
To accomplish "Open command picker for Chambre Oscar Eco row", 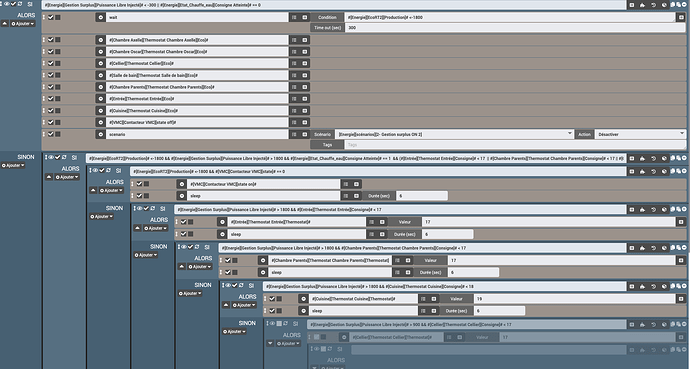I will click(x=305, y=51).
